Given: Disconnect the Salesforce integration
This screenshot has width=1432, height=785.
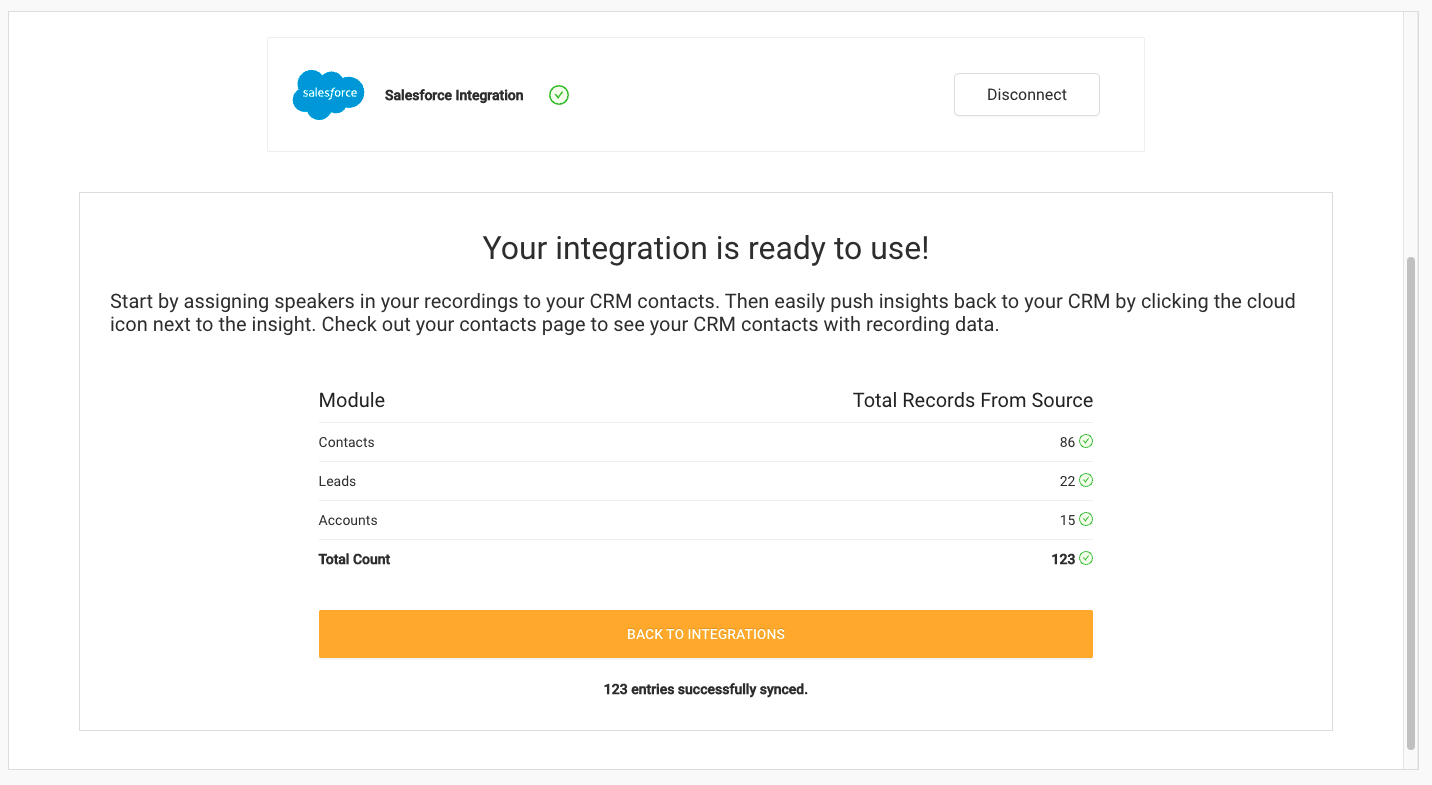Looking at the screenshot, I should pyautogui.click(x=1027, y=95).
